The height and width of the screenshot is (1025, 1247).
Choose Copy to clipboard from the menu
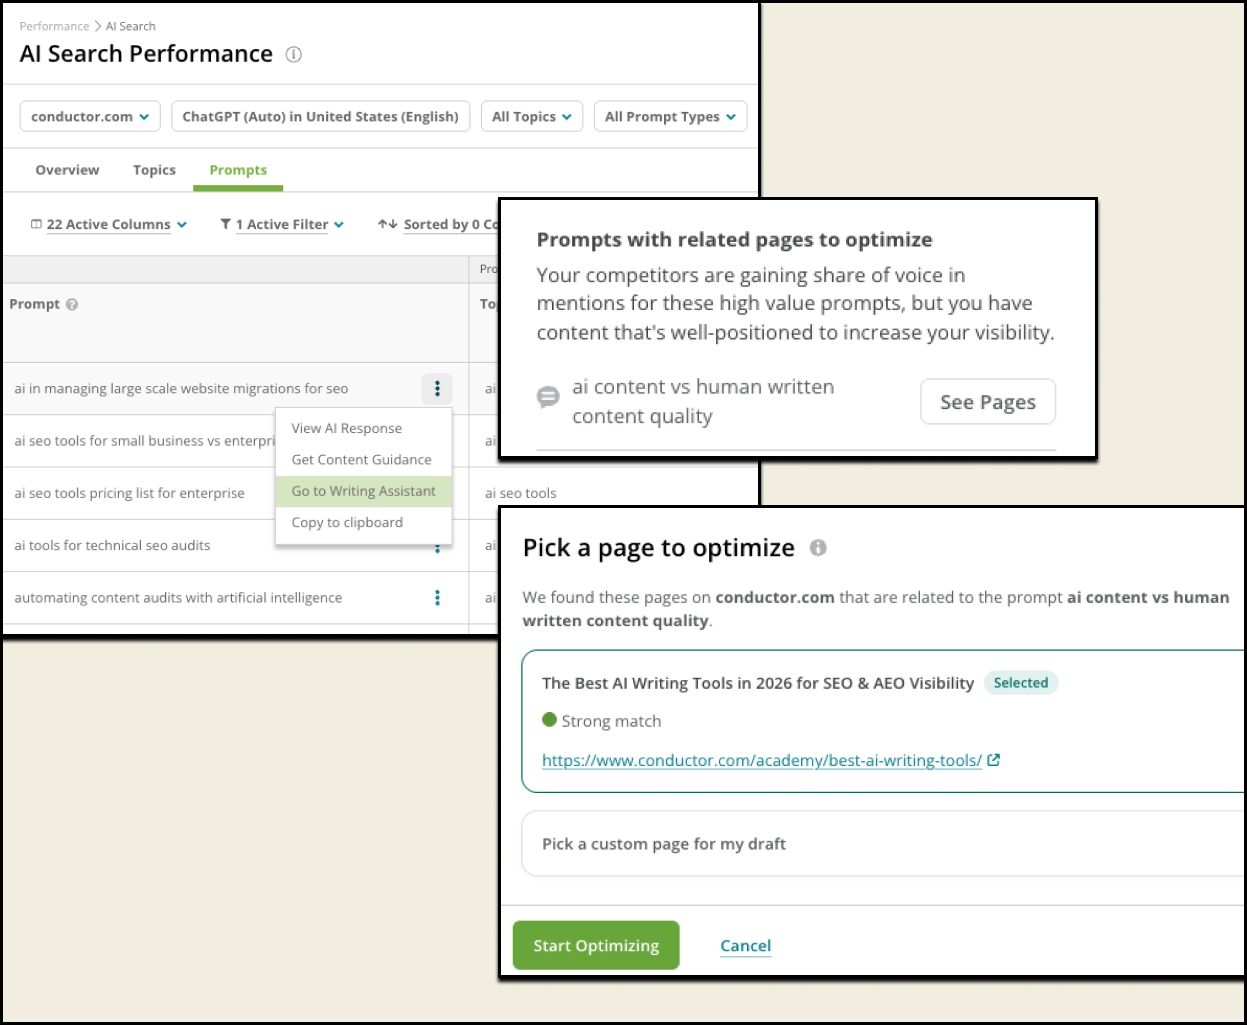[x=363, y=523]
